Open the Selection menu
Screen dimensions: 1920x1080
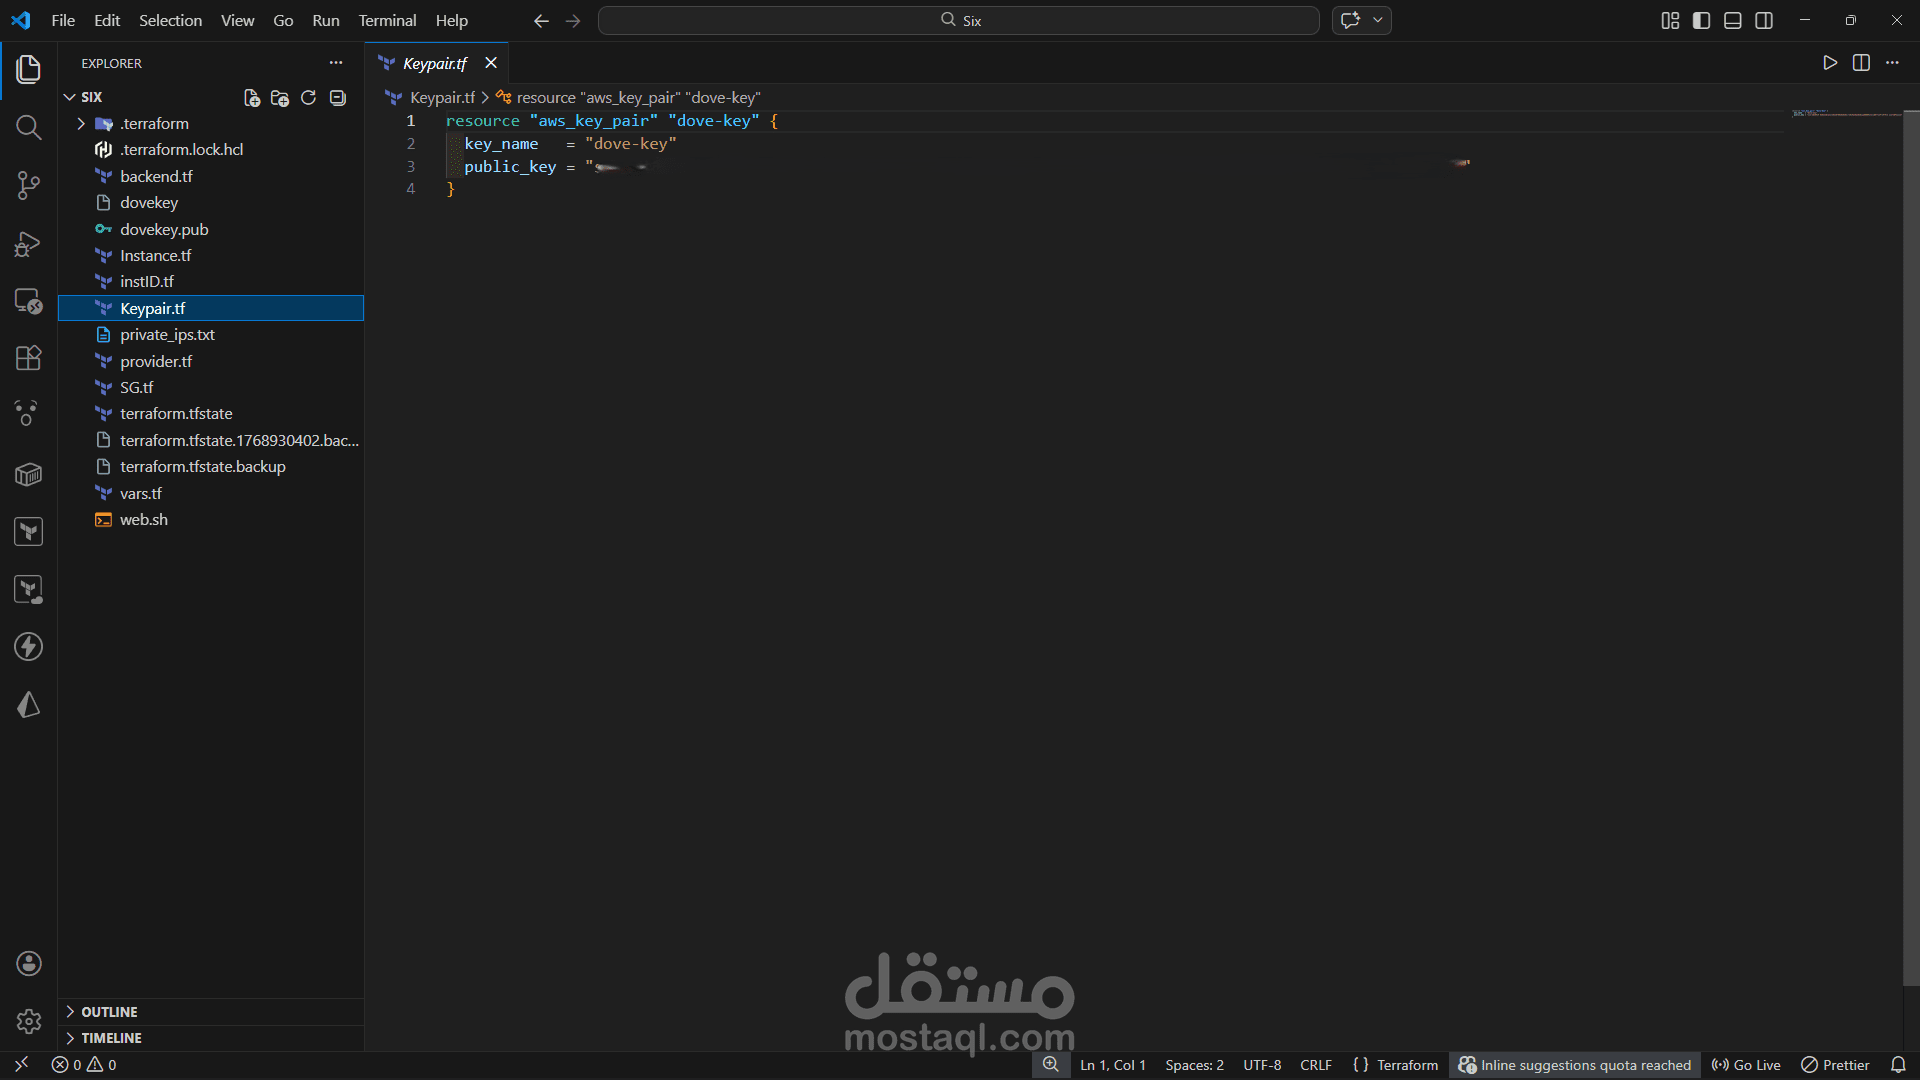coord(170,20)
